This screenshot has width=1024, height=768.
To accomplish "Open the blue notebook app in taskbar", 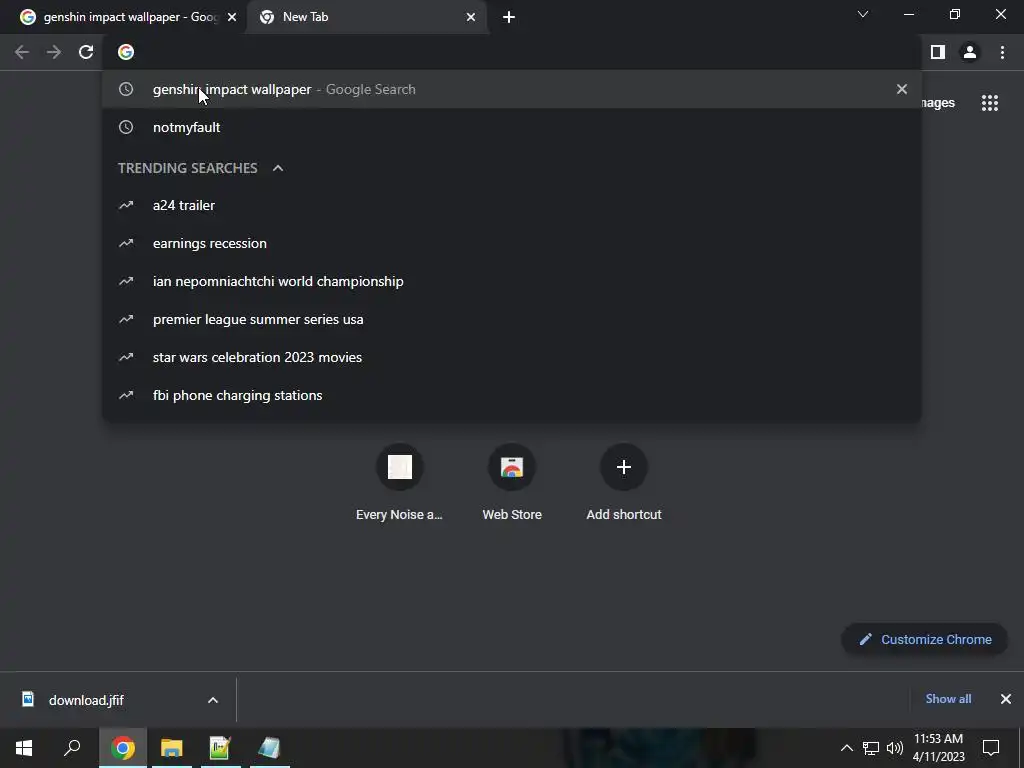I will point(269,748).
